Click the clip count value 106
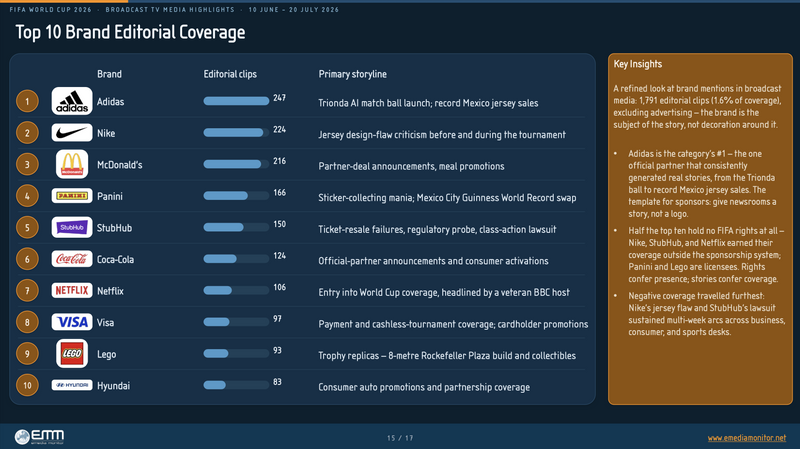This screenshot has width=800, height=449. coord(279,287)
